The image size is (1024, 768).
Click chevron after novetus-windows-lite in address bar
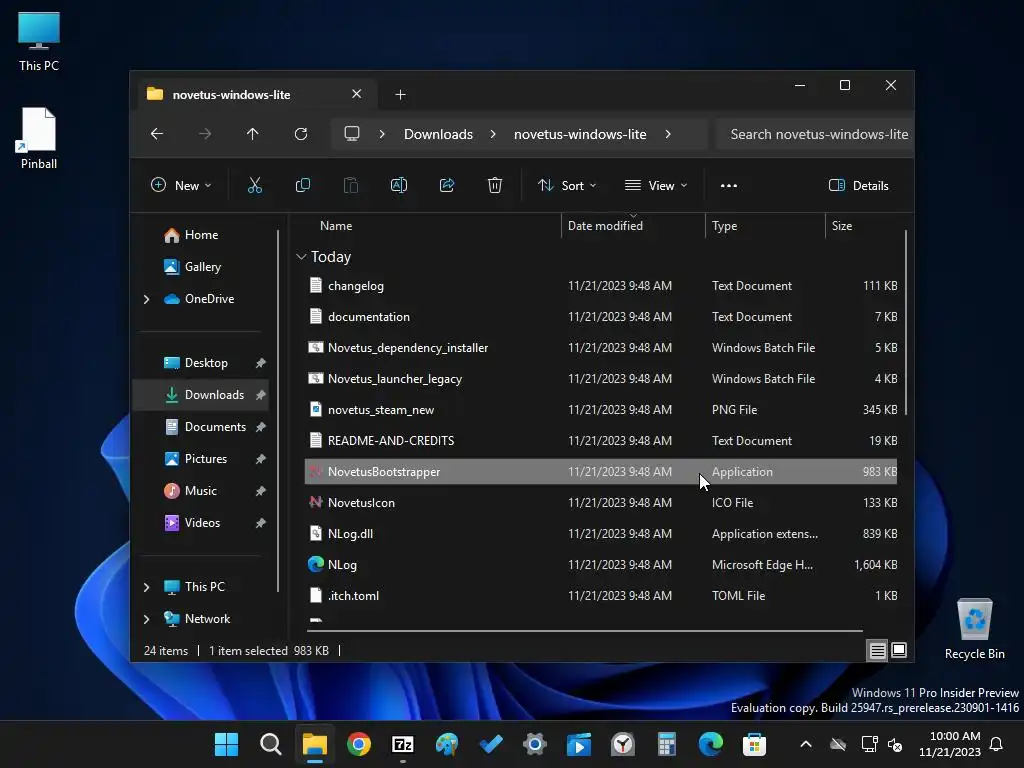667,134
